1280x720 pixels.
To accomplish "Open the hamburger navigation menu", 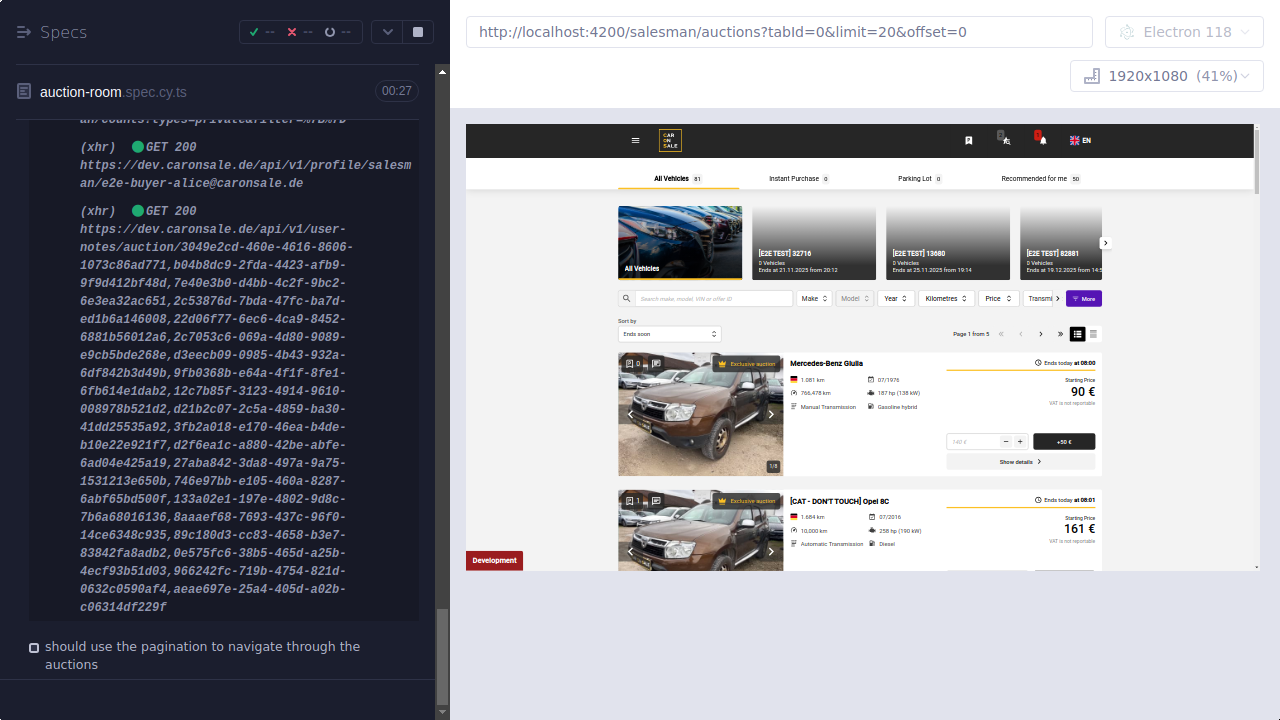I will click(636, 141).
